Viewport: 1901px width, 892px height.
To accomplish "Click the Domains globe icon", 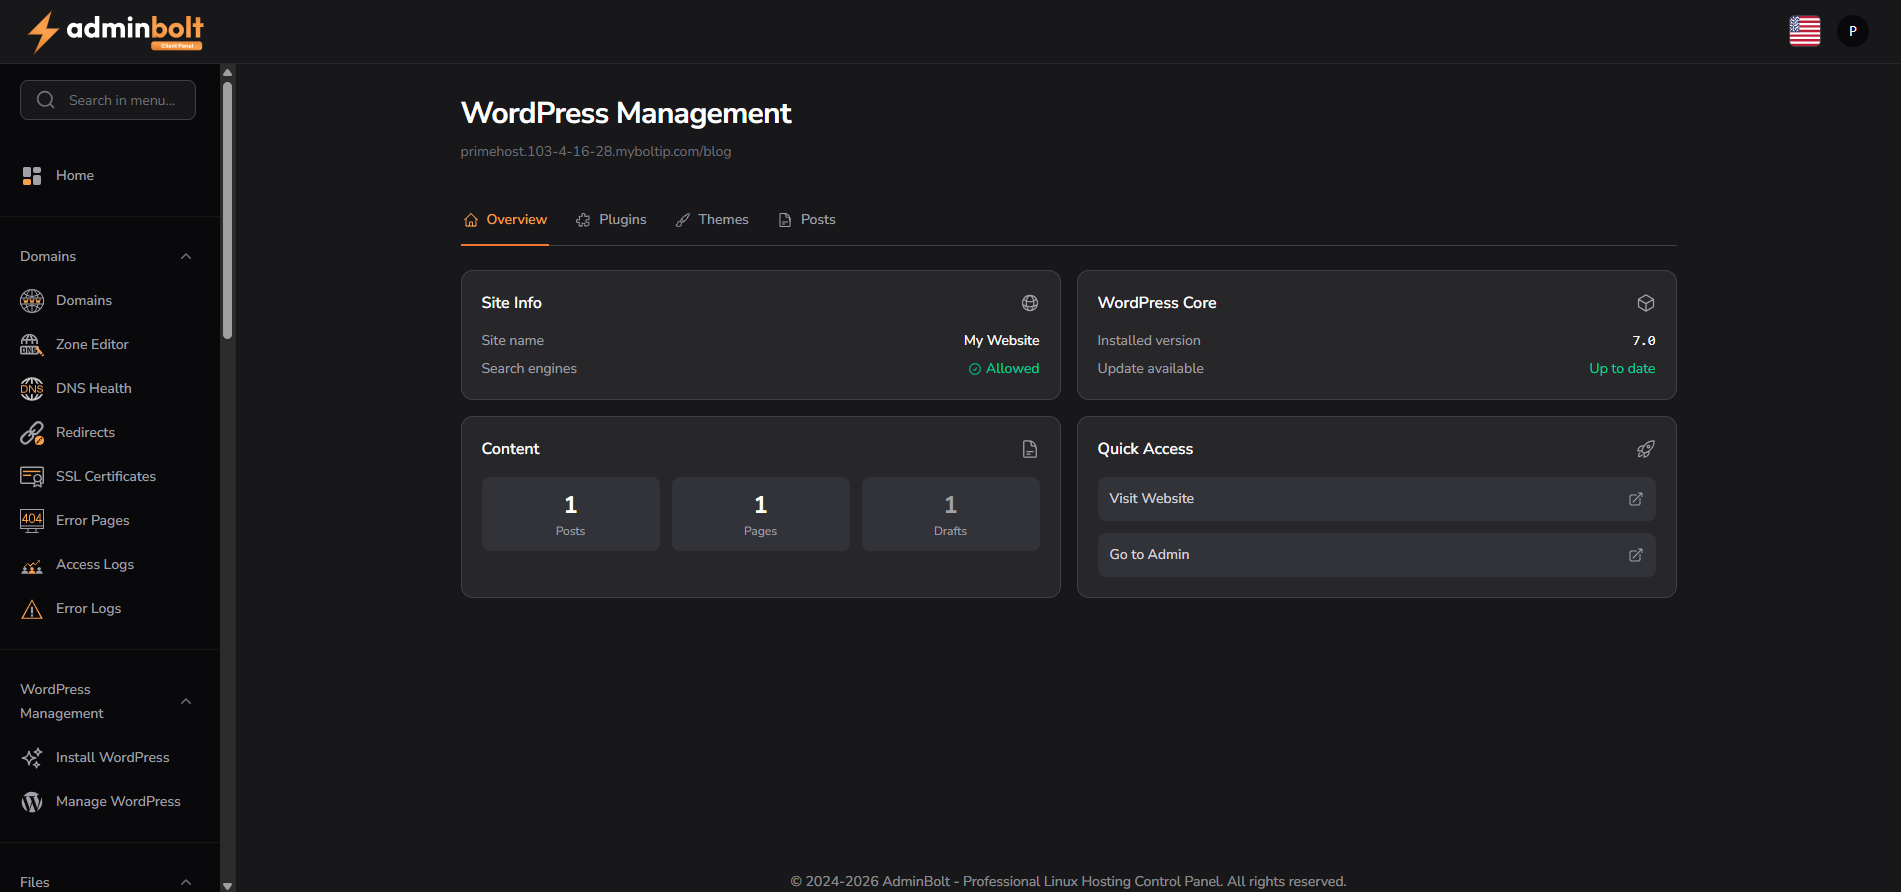I will point(32,301).
